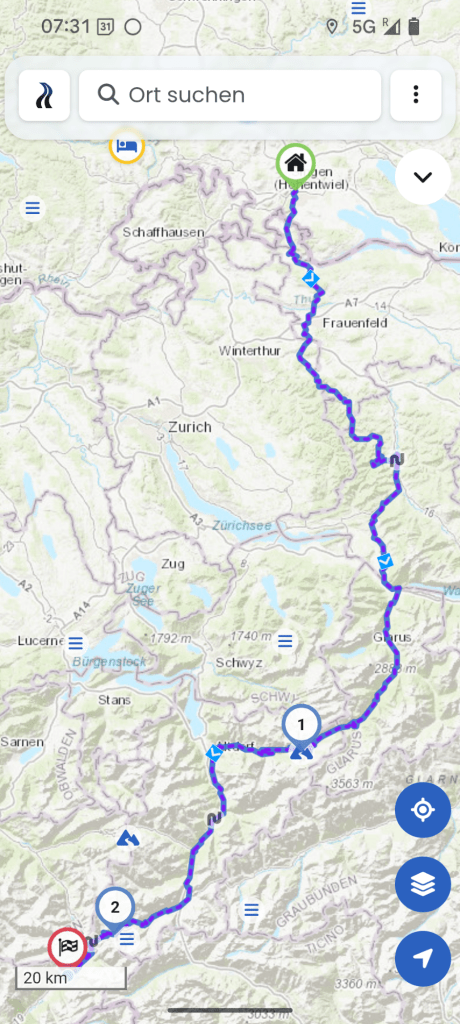
Task: Open the map layers selector
Action: point(423,884)
